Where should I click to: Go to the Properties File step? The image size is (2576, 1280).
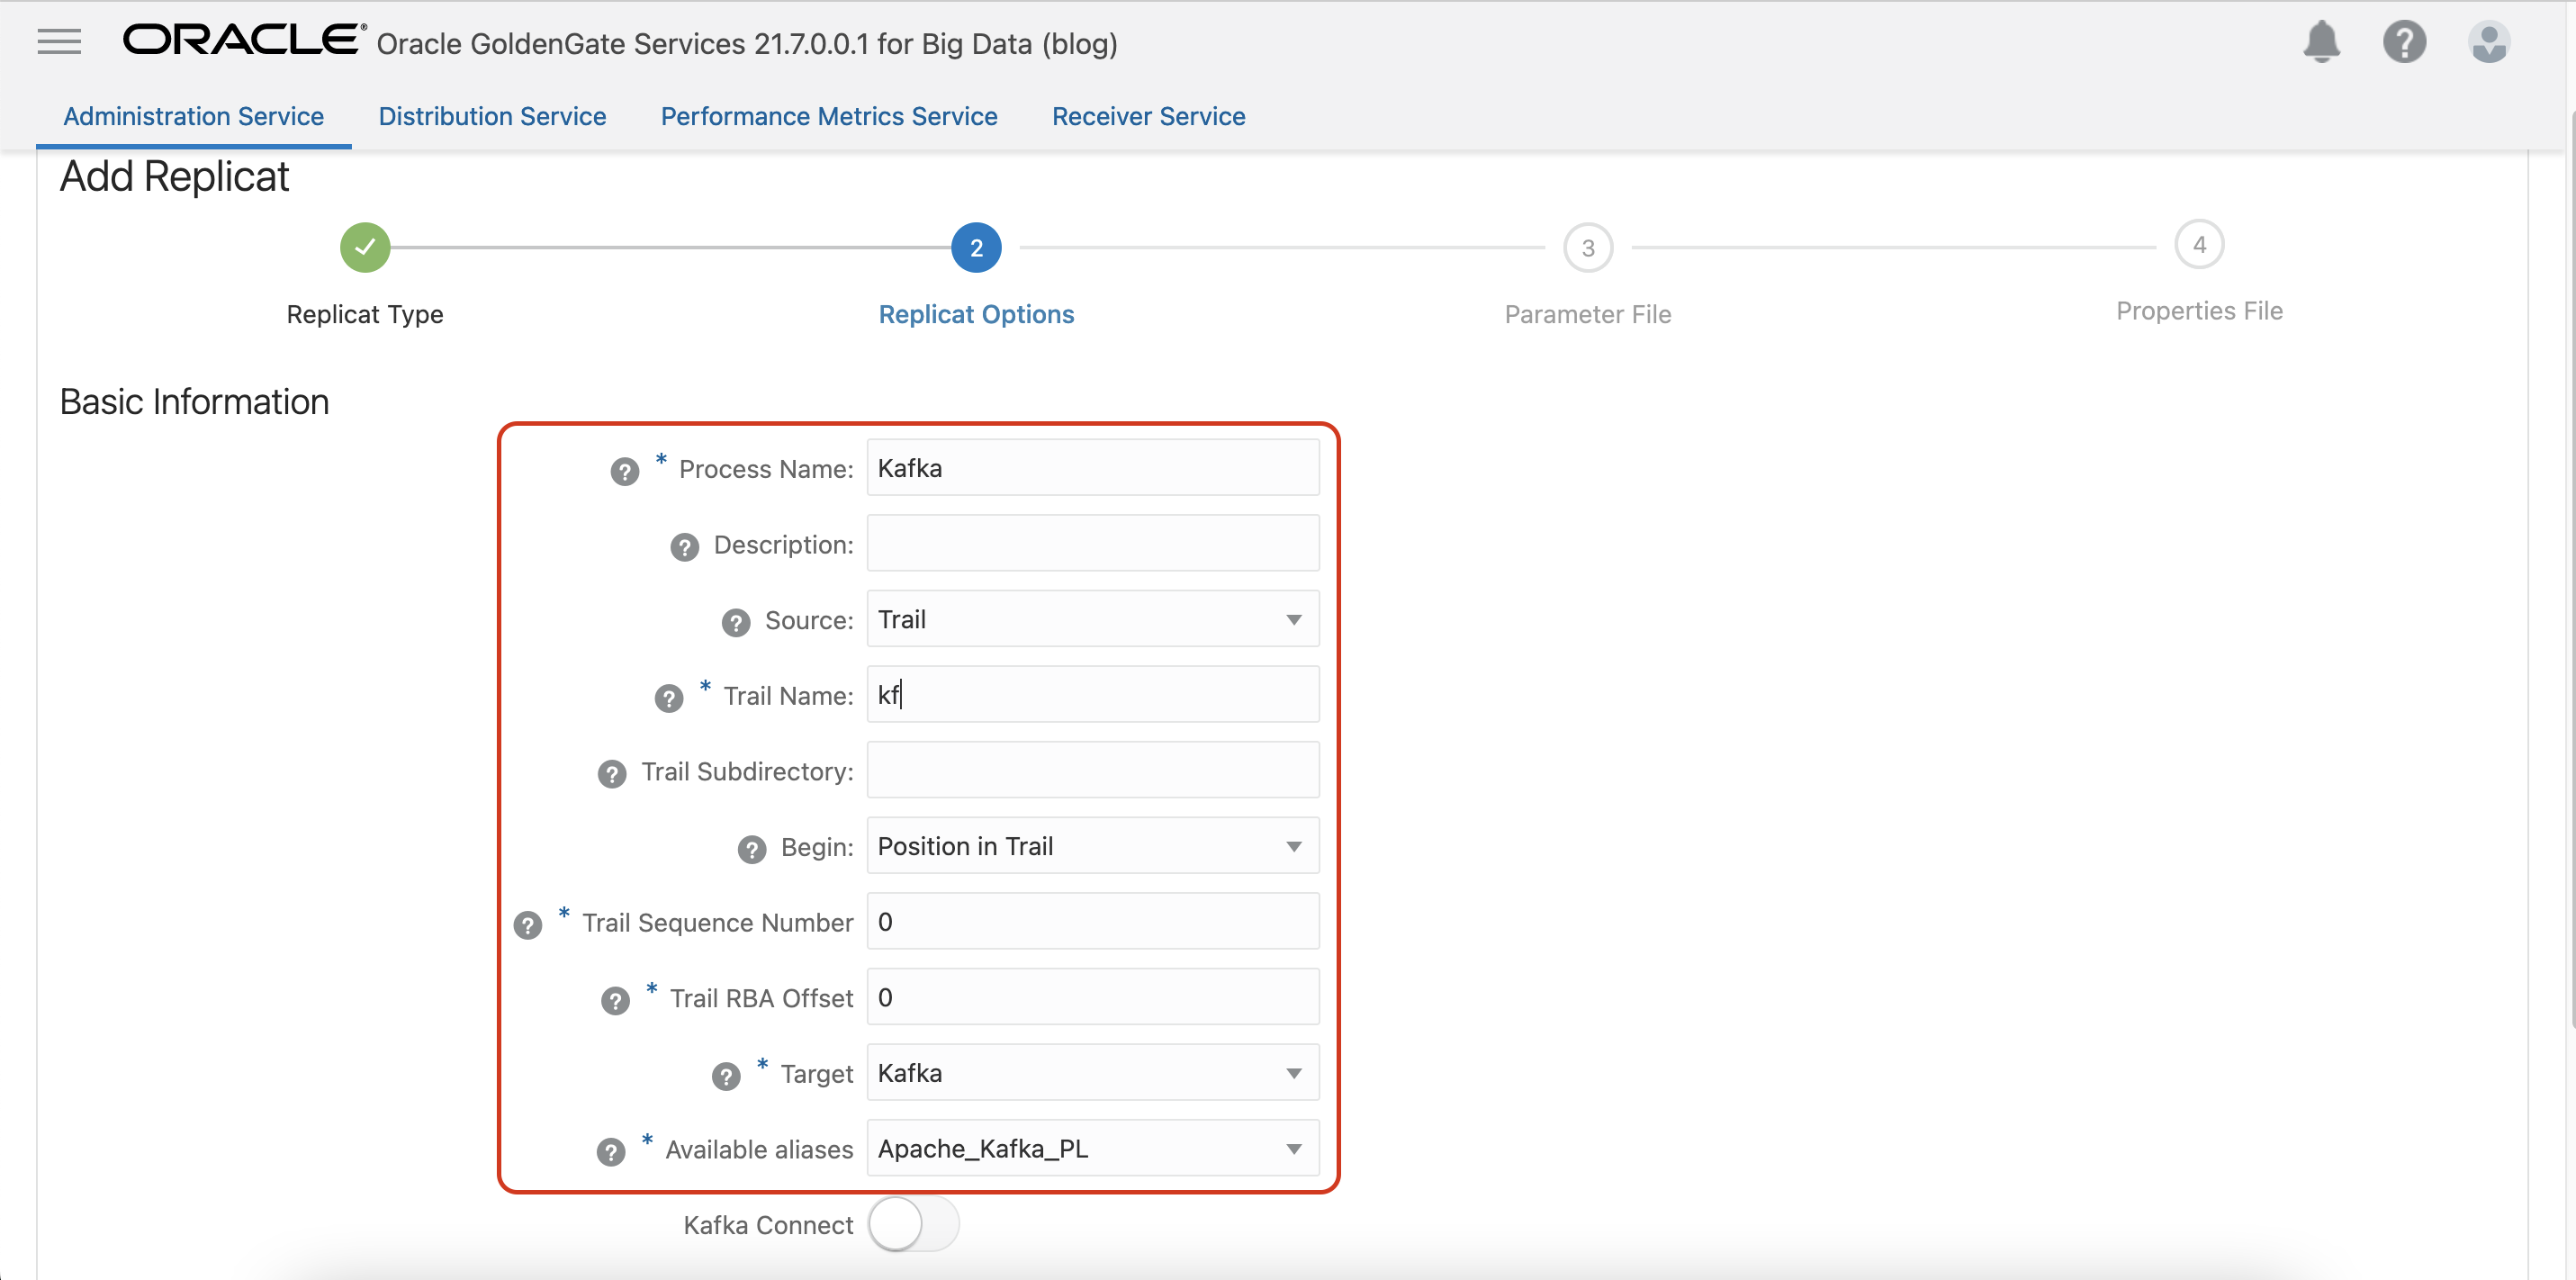coord(2200,245)
